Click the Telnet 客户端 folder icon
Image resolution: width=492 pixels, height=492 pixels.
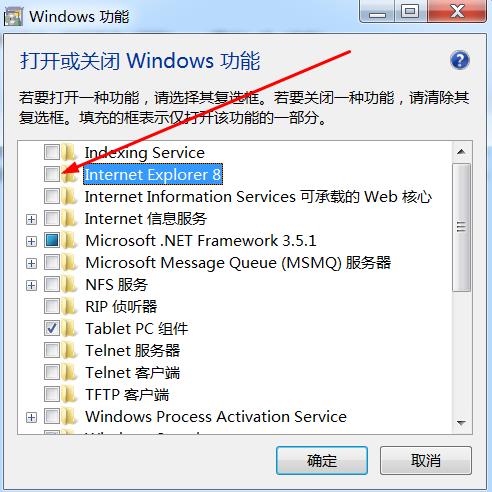click(70, 373)
